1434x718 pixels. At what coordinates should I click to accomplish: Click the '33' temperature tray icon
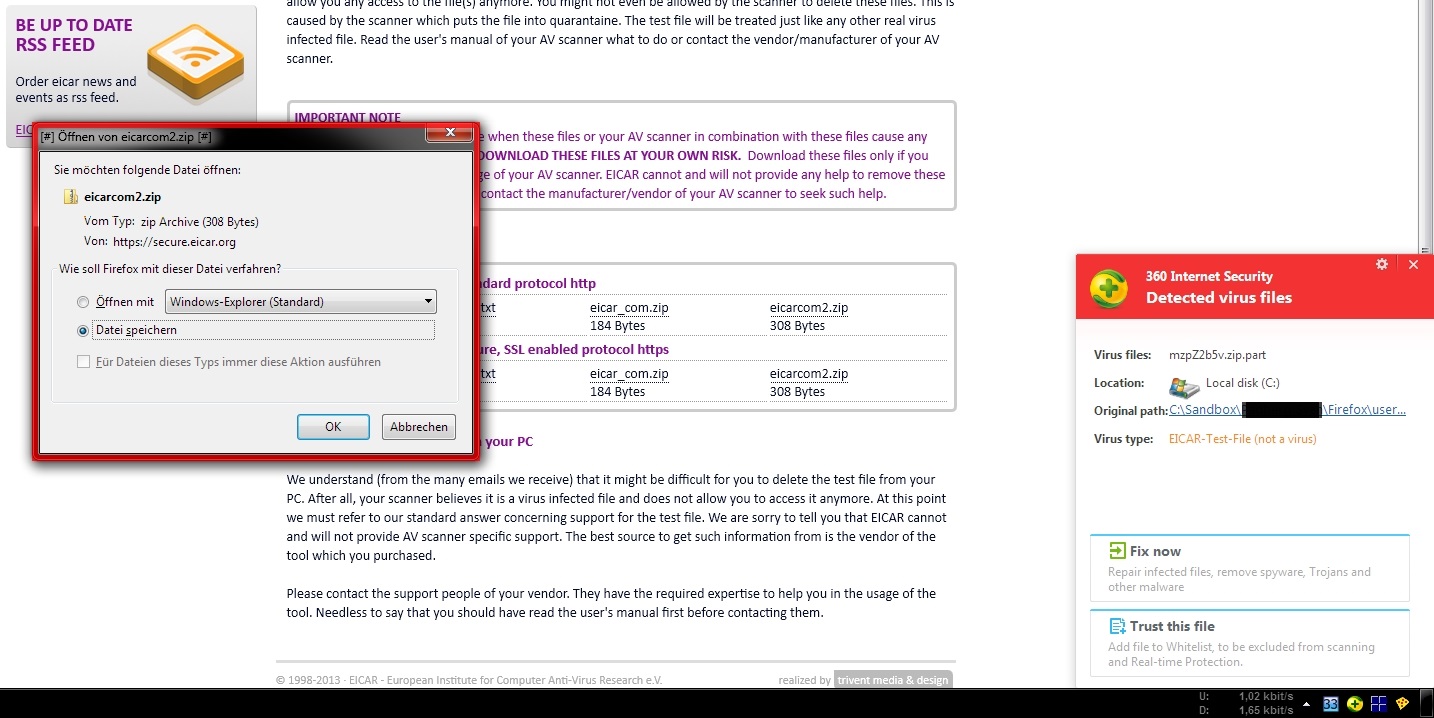click(x=1331, y=703)
